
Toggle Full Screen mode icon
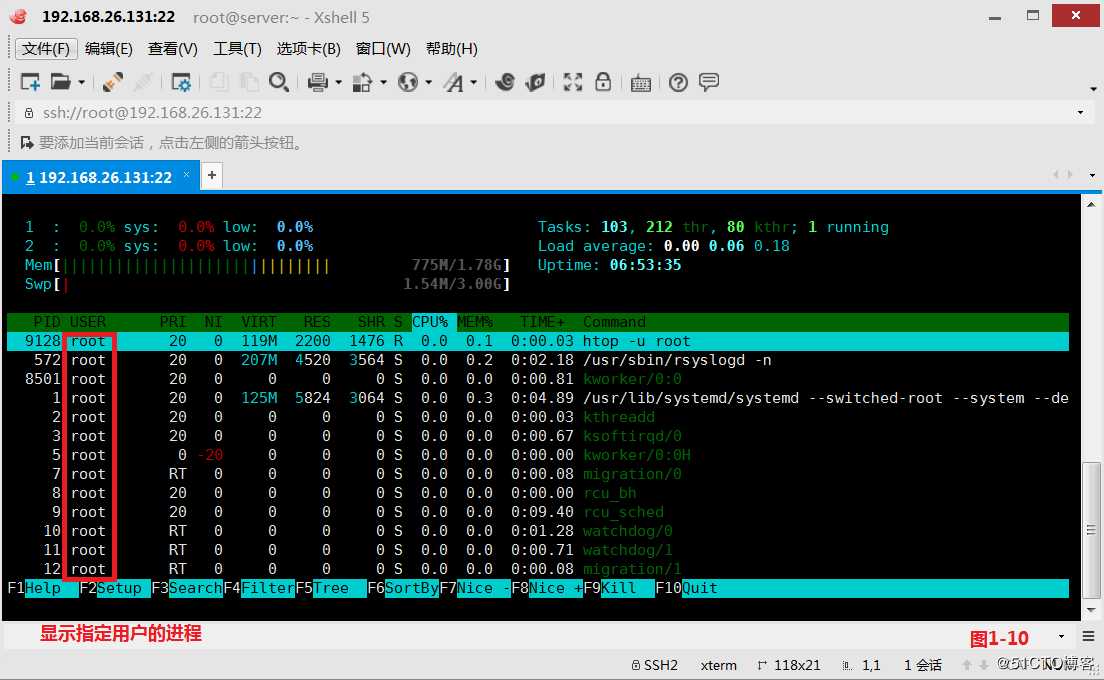pos(572,82)
